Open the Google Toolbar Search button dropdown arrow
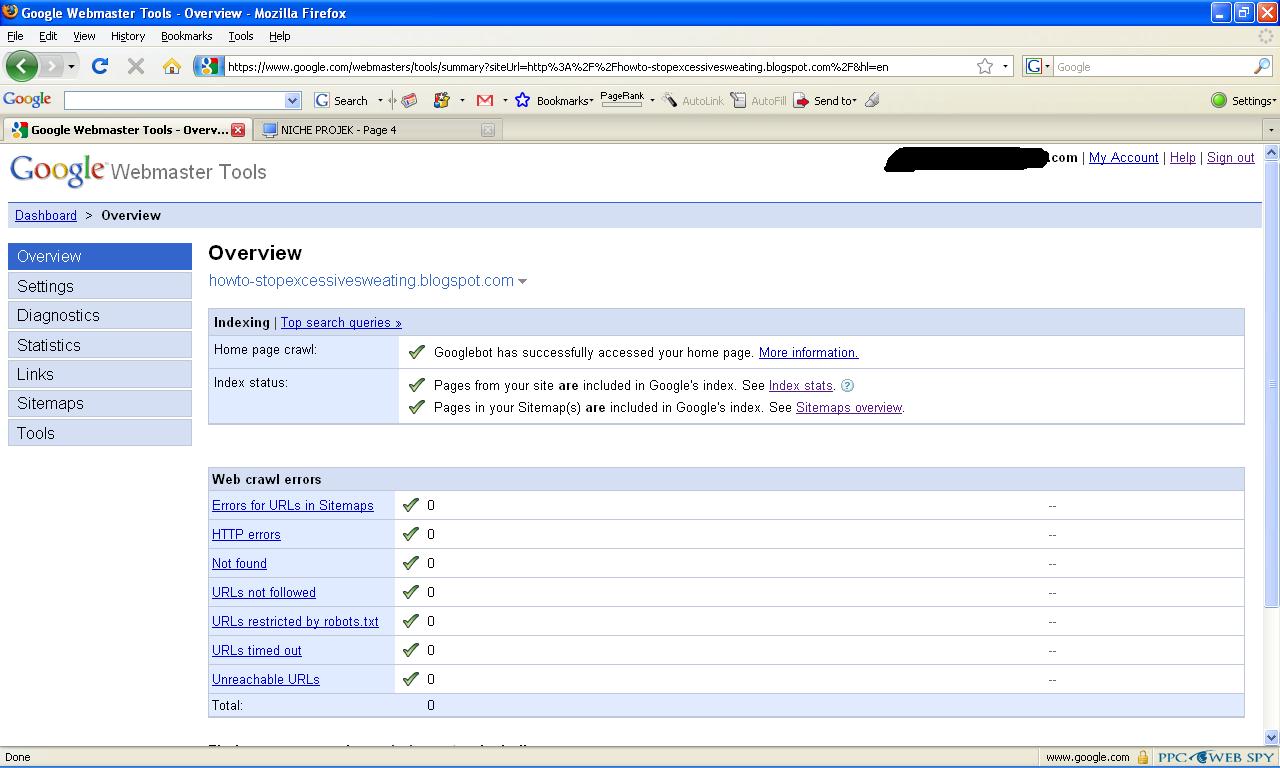 coord(380,100)
